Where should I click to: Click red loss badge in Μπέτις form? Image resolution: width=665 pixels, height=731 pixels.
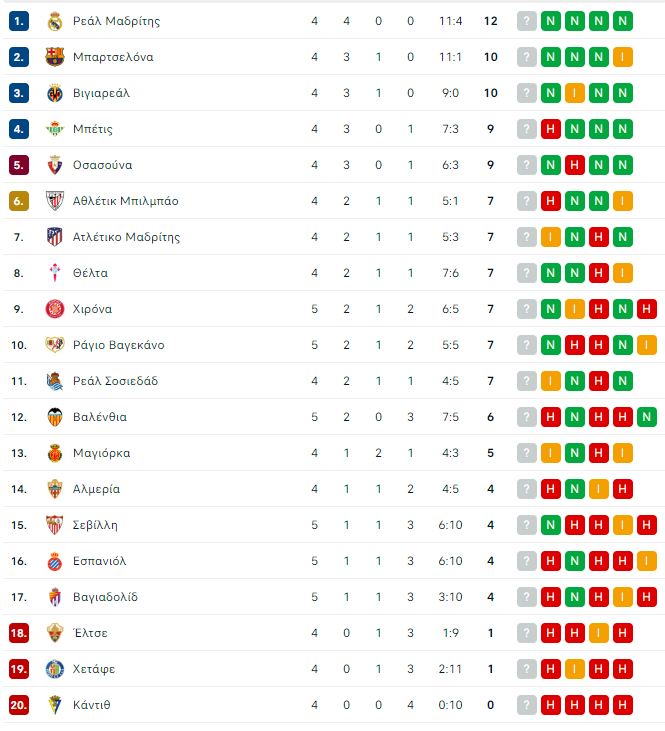tap(551, 129)
